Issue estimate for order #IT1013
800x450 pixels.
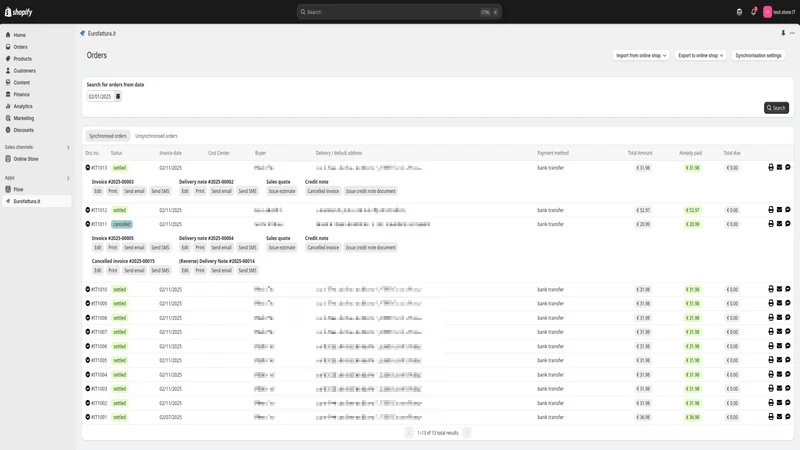[x=282, y=191]
